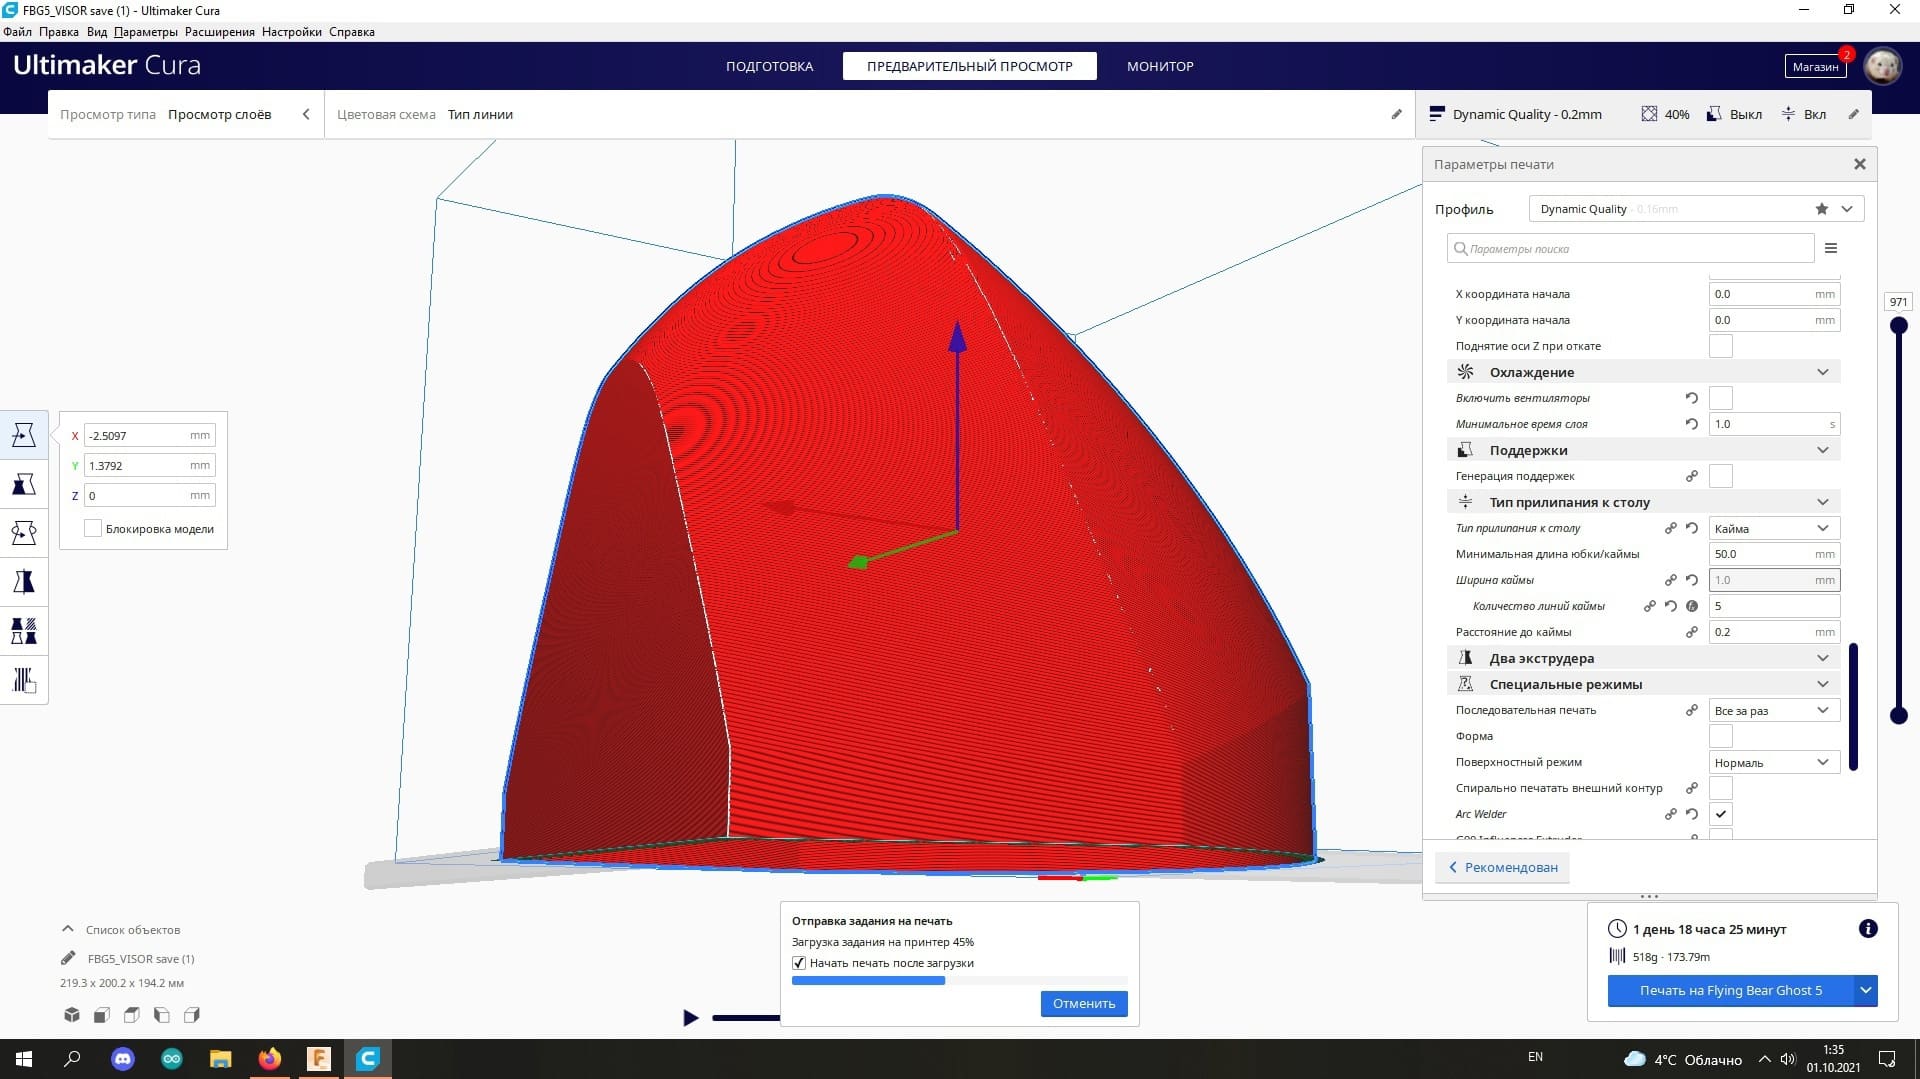This screenshot has height=1079, width=1920.
Task: Switch to 'МОНИТОР' stage tab
Action: click(x=1160, y=66)
